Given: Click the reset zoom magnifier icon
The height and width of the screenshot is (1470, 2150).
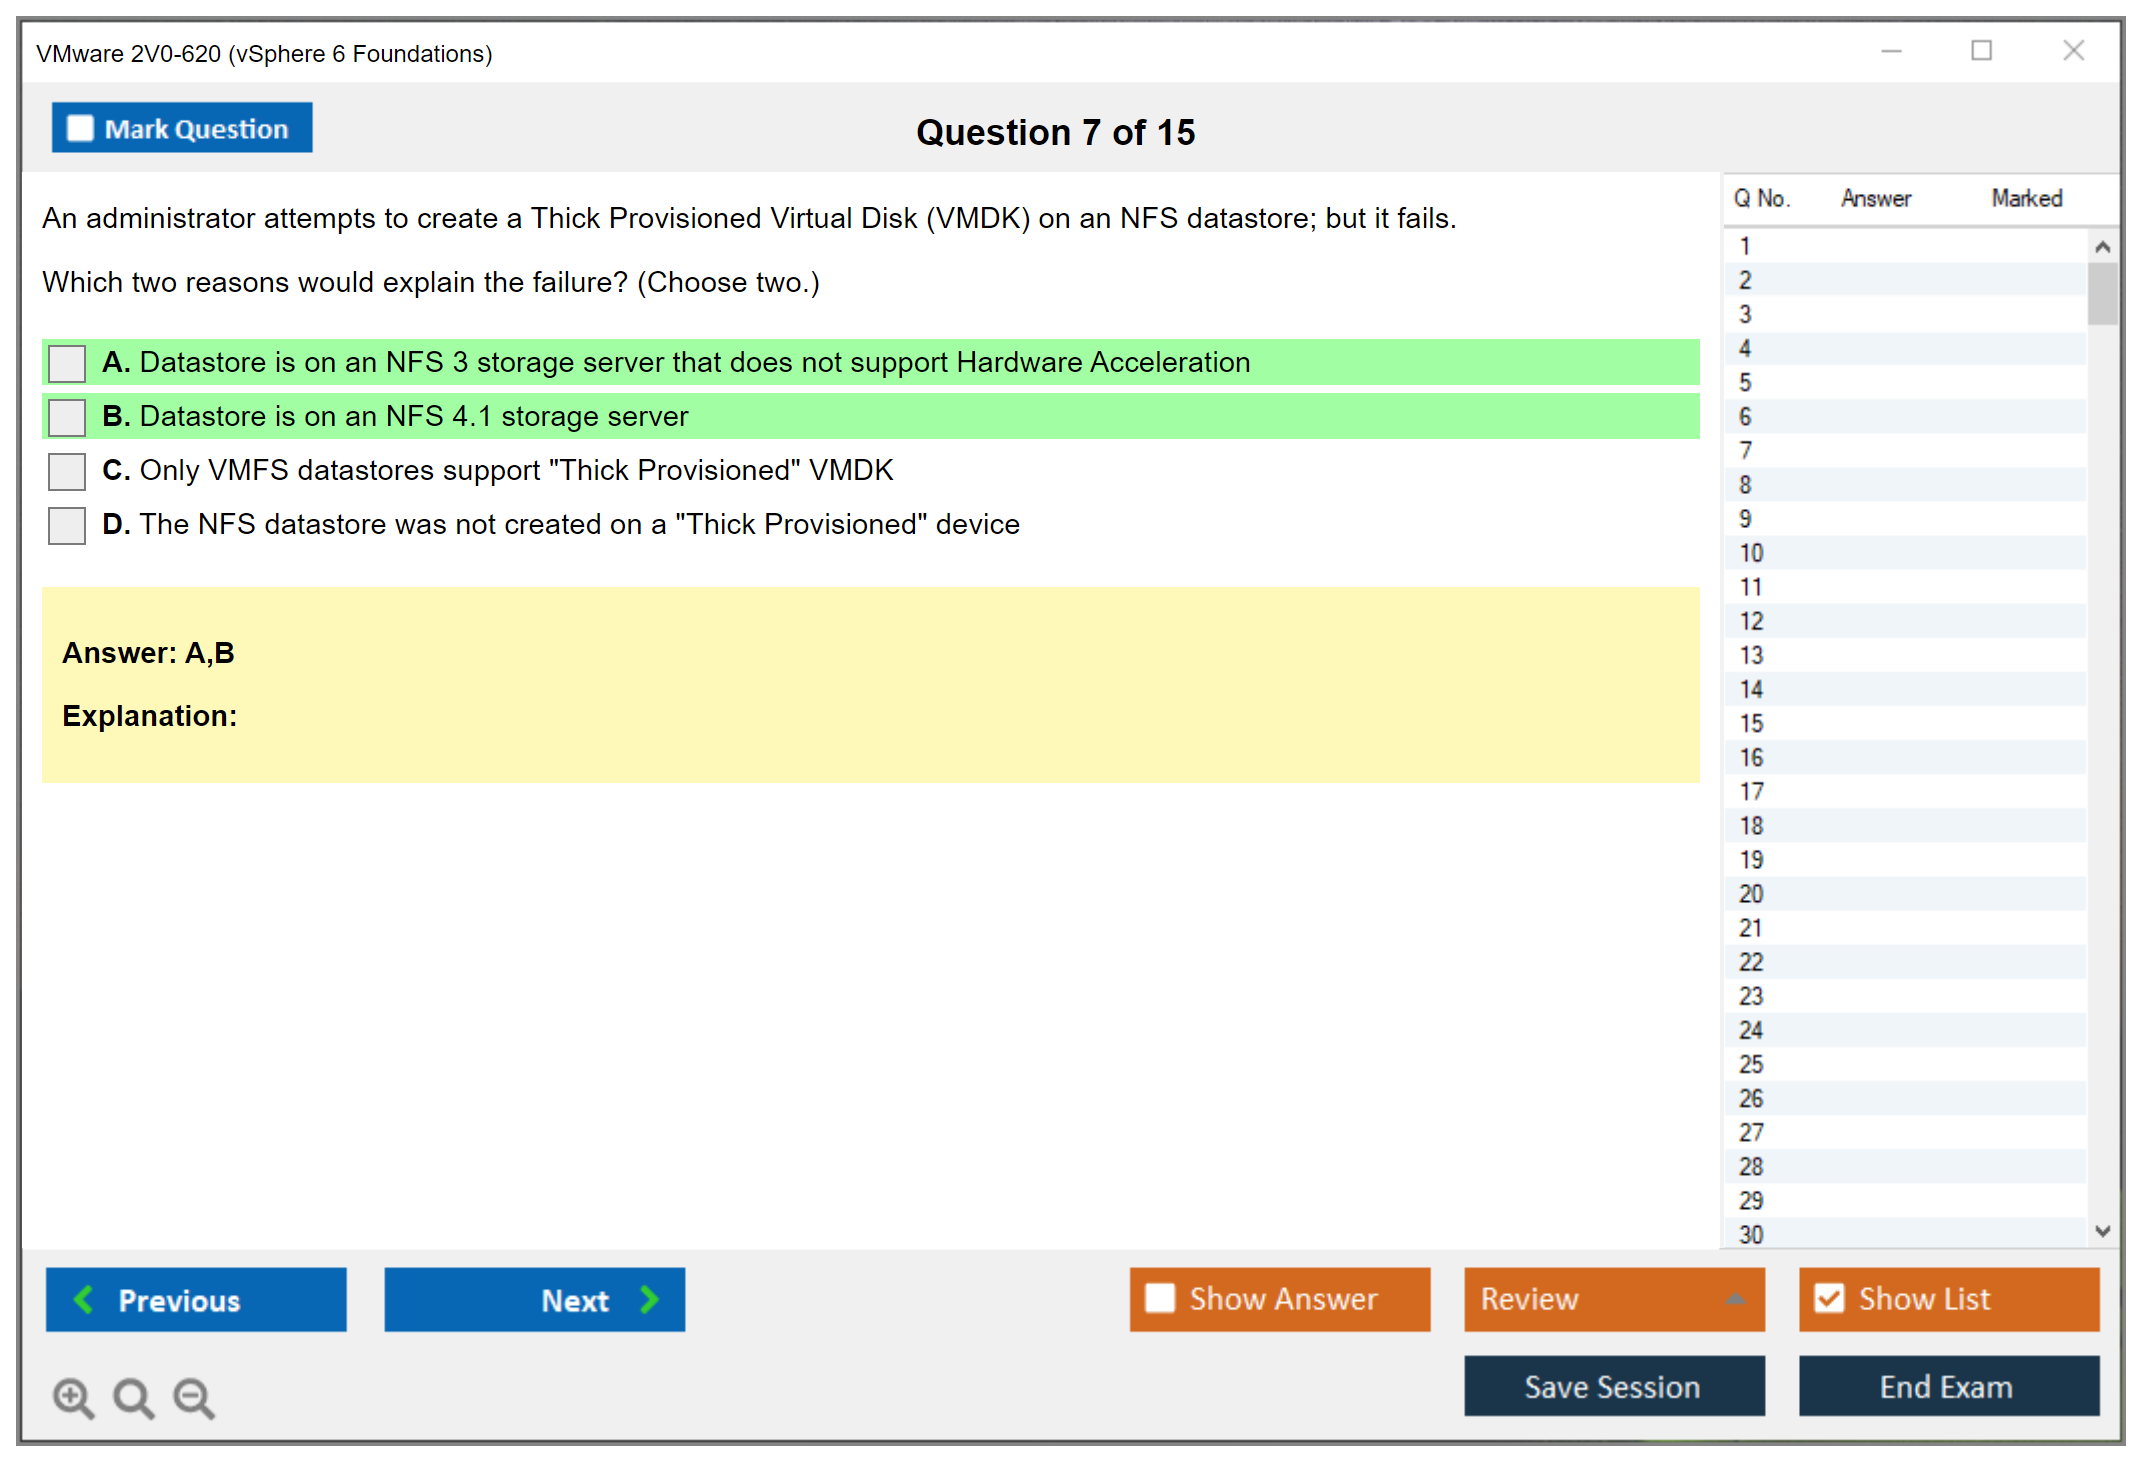Looking at the screenshot, I should click(x=133, y=1397).
